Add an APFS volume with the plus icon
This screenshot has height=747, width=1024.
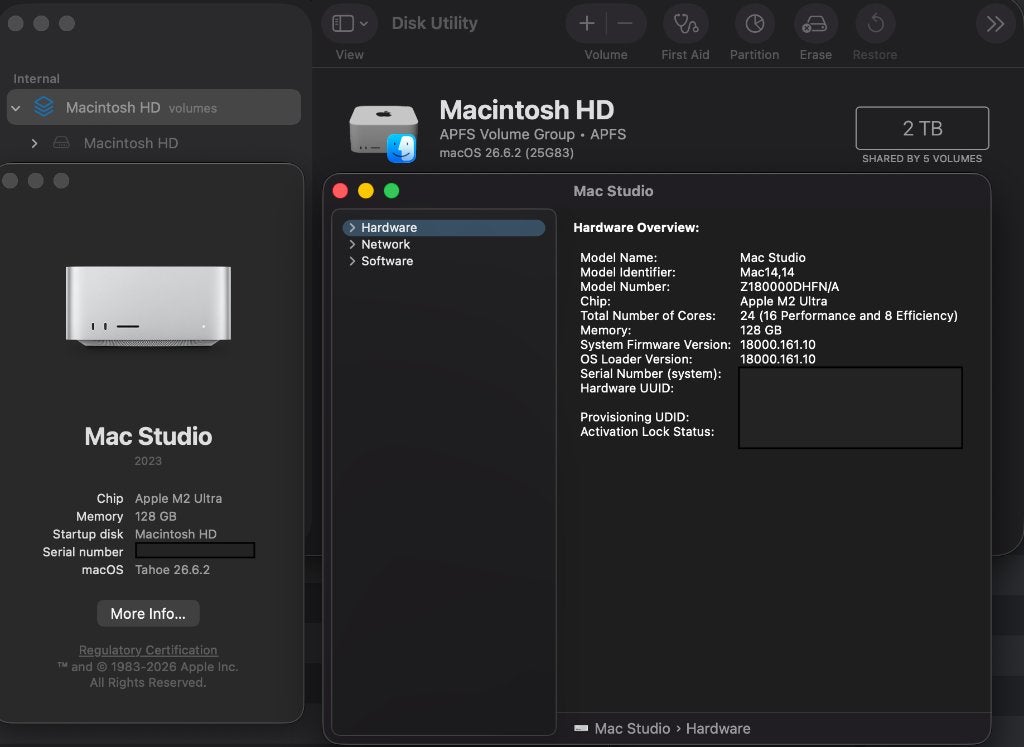tap(586, 24)
